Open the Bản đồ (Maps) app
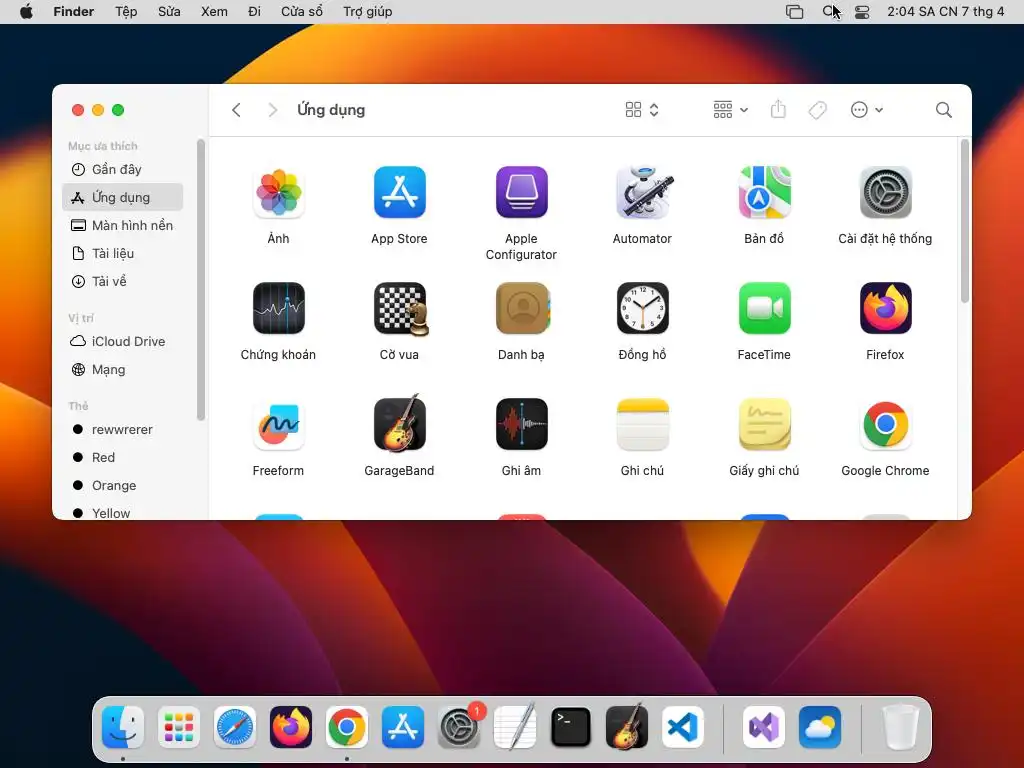1024x768 pixels. 764,193
